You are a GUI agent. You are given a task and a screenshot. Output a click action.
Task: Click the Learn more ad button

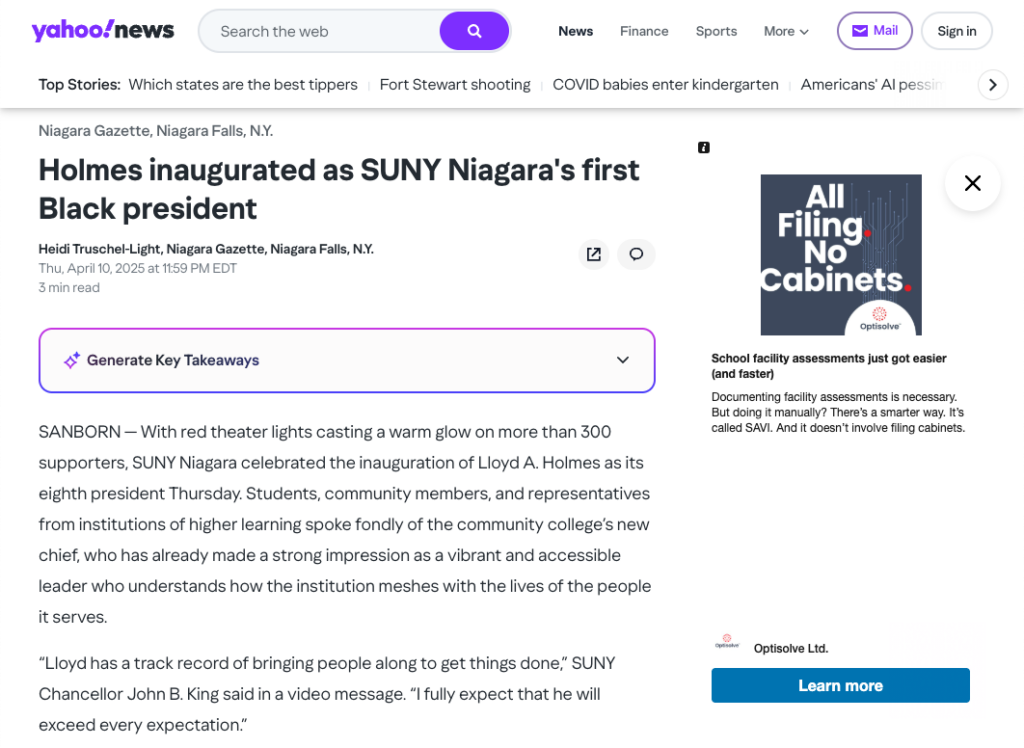tap(840, 686)
